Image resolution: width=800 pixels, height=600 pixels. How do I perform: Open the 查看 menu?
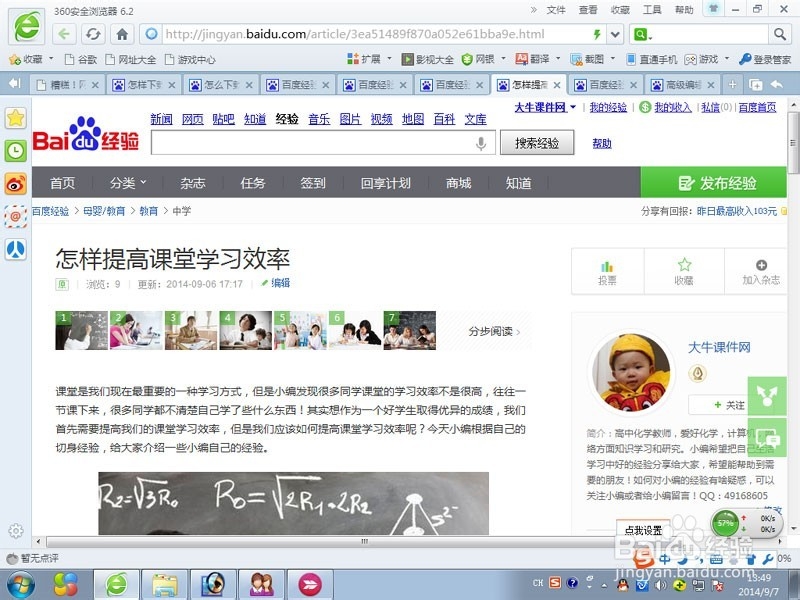pos(588,10)
